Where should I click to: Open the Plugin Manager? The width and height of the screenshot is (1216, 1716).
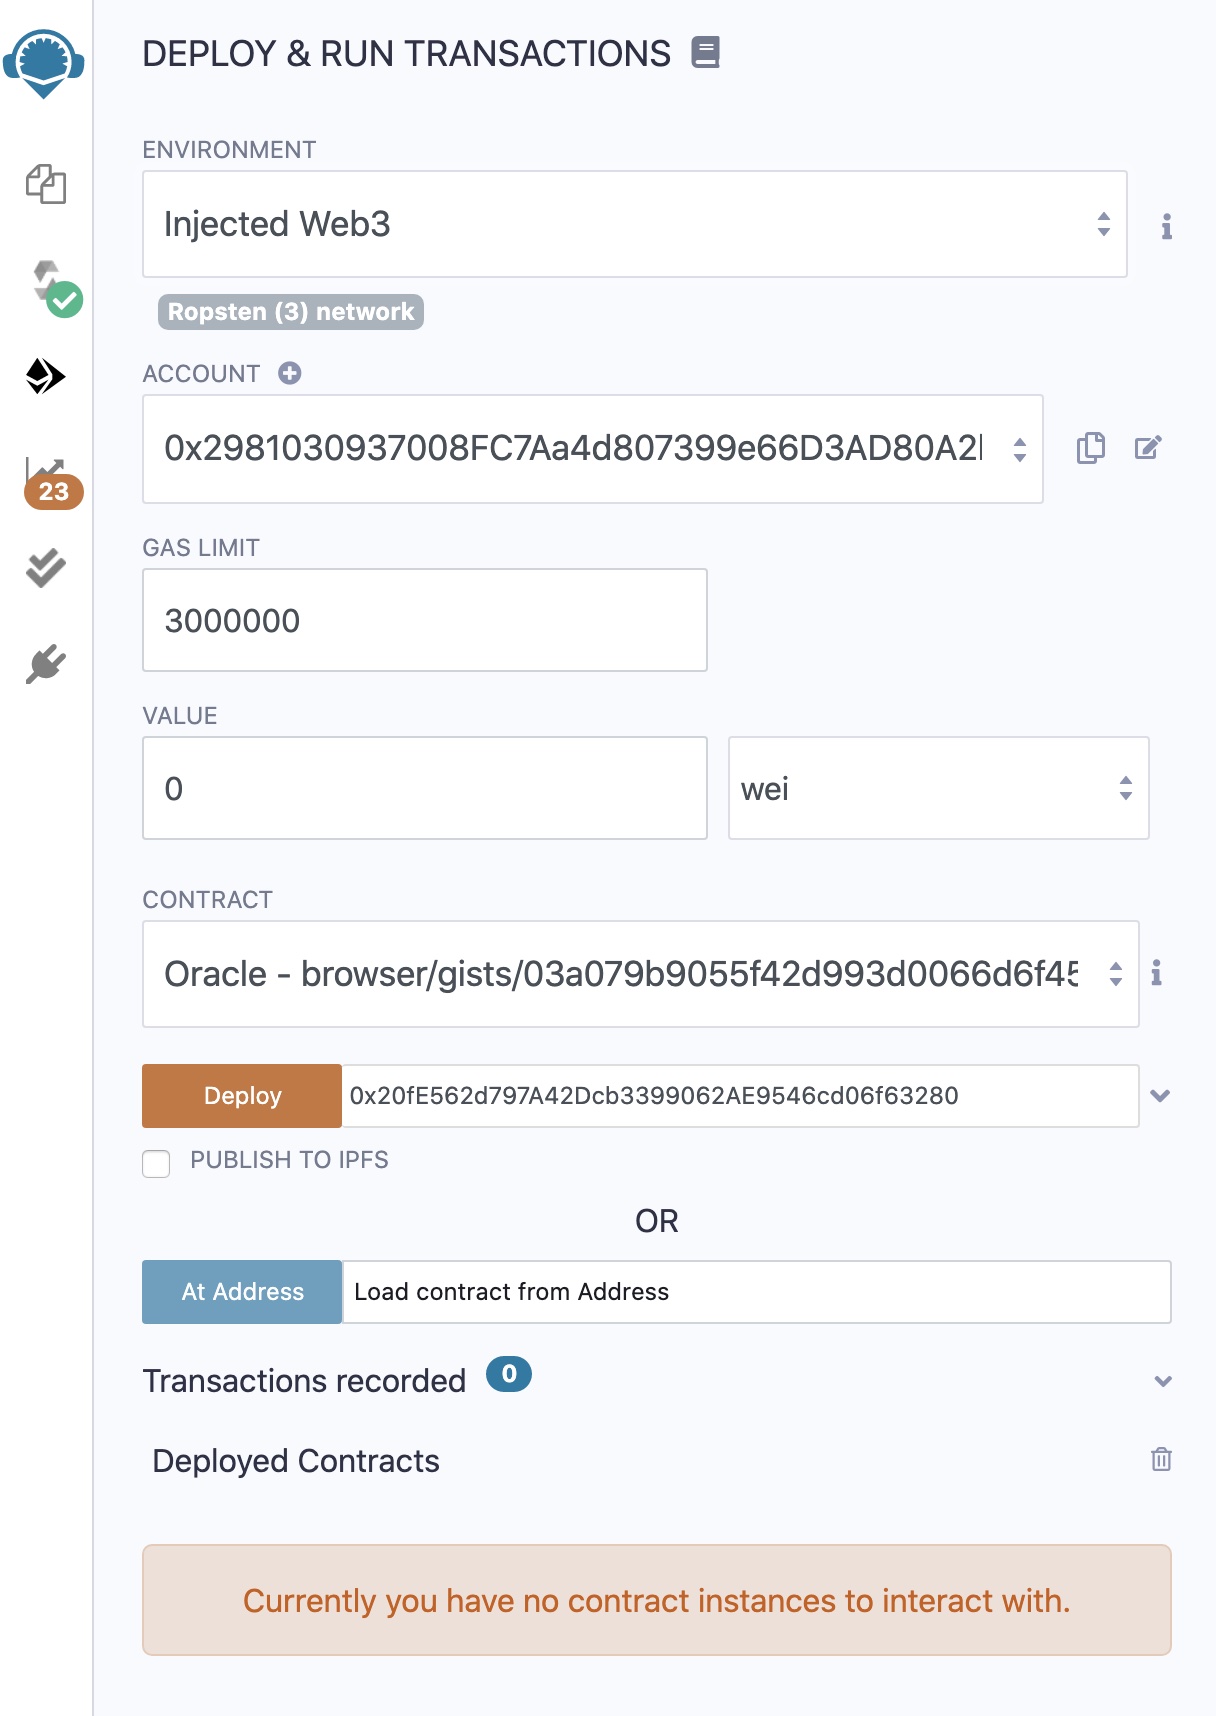[45, 661]
